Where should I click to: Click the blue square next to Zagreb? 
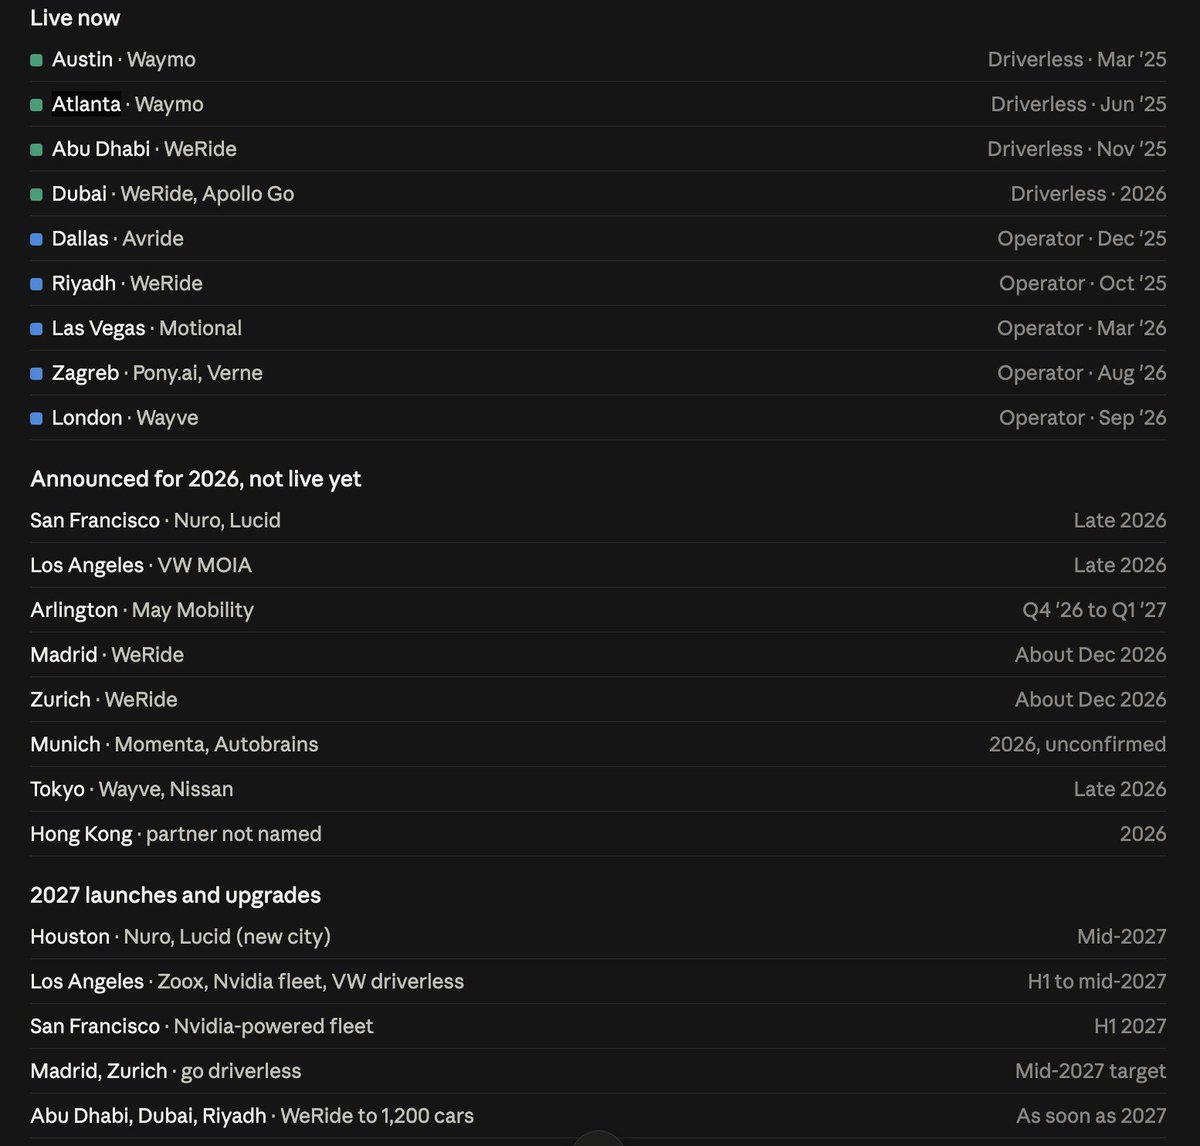click(x=36, y=374)
